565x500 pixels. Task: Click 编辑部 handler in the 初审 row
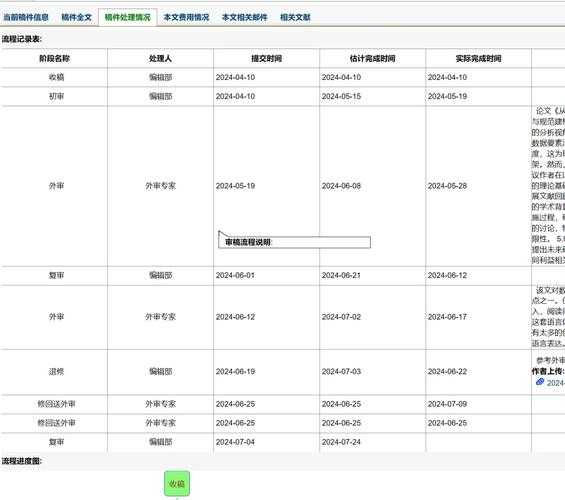click(x=160, y=96)
